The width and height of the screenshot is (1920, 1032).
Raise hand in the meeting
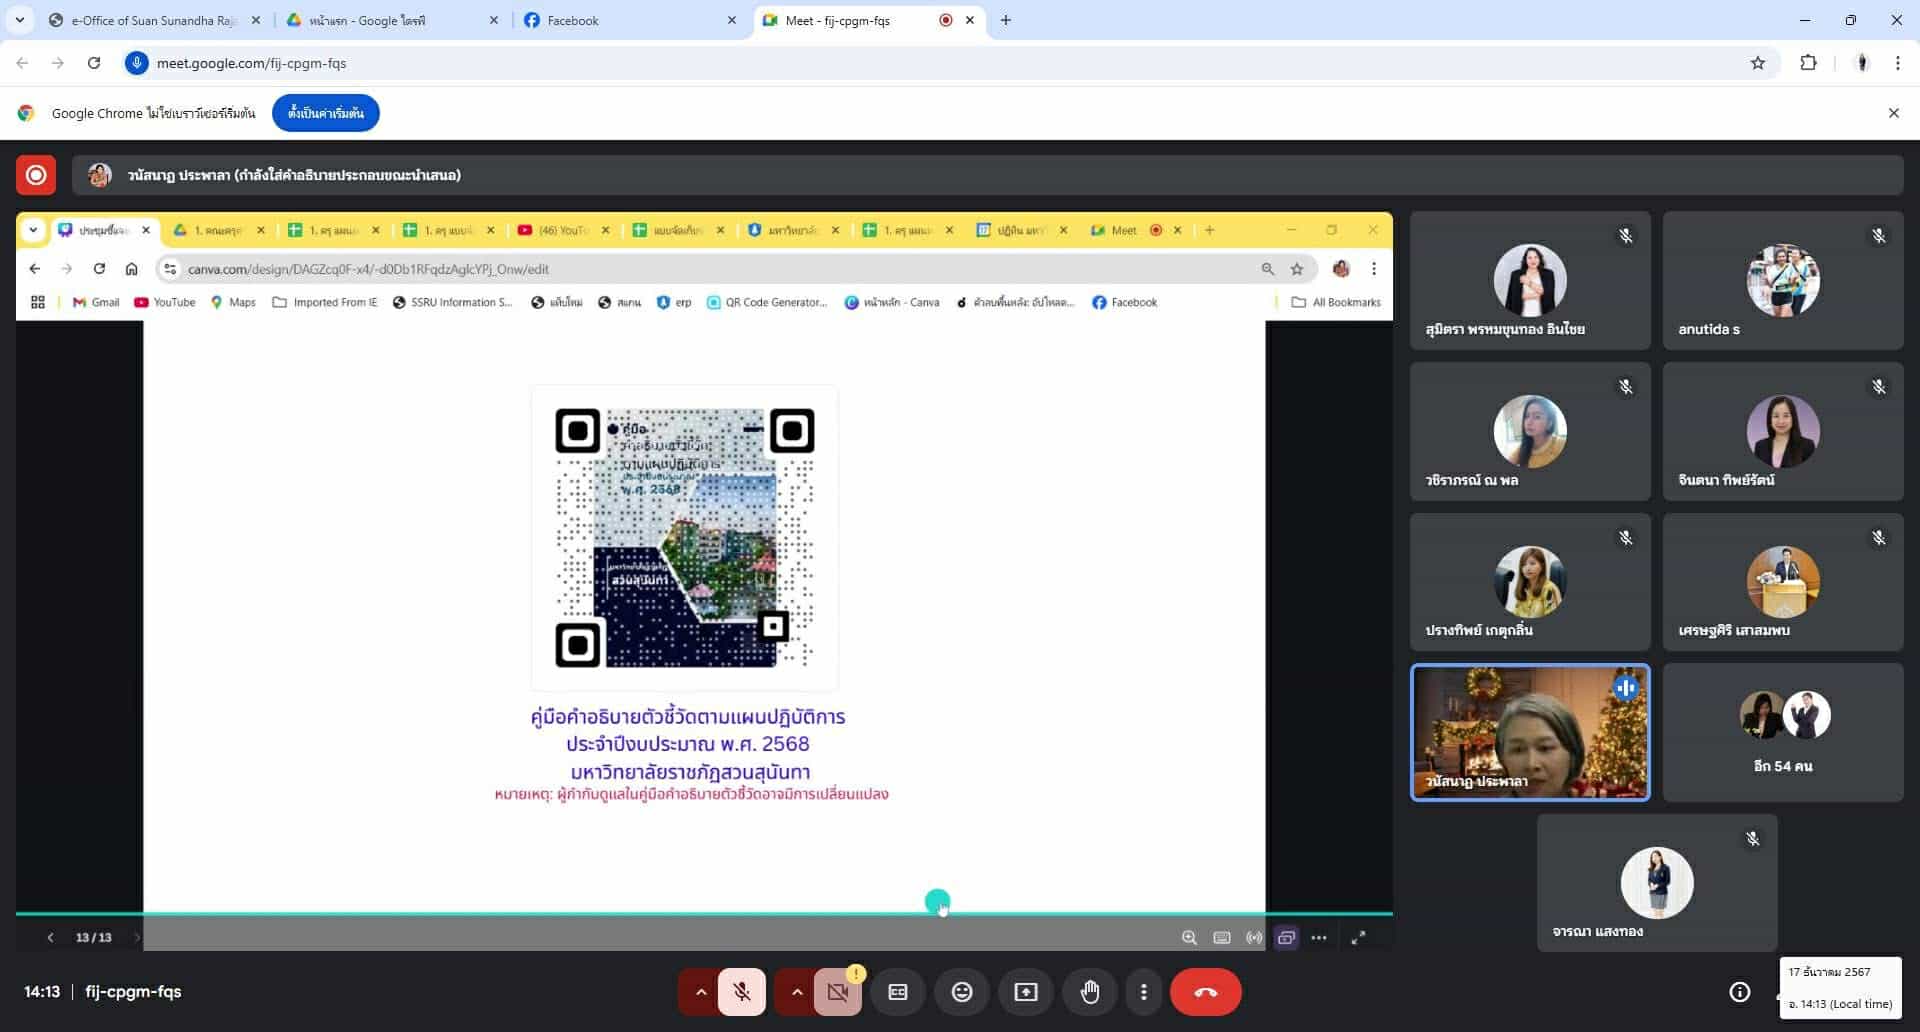(x=1089, y=992)
